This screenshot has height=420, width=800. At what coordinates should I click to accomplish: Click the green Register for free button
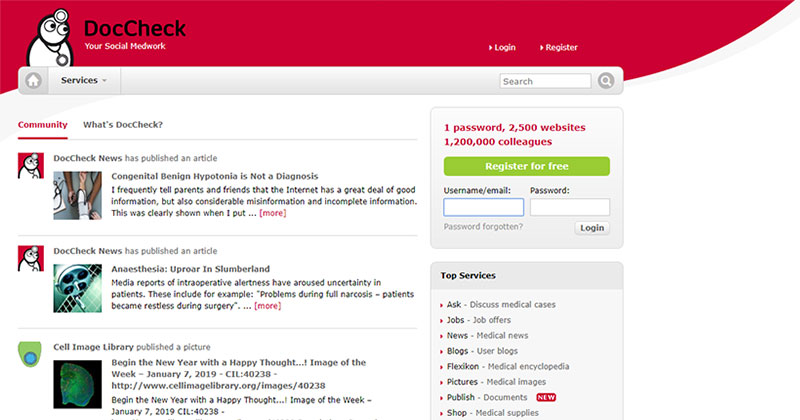click(527, 166)
